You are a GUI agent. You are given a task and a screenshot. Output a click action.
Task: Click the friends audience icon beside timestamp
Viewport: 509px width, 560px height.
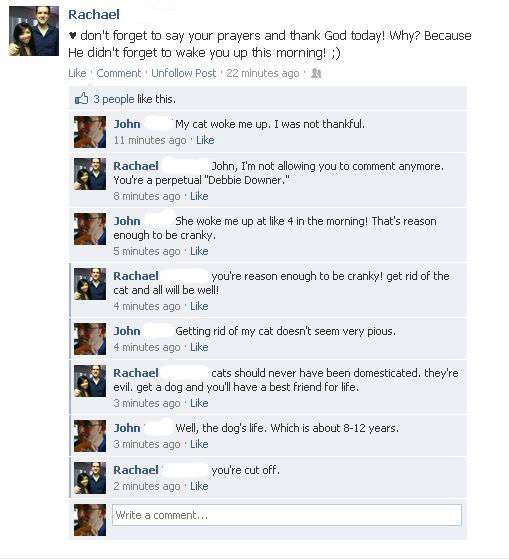tap(316, 73)
